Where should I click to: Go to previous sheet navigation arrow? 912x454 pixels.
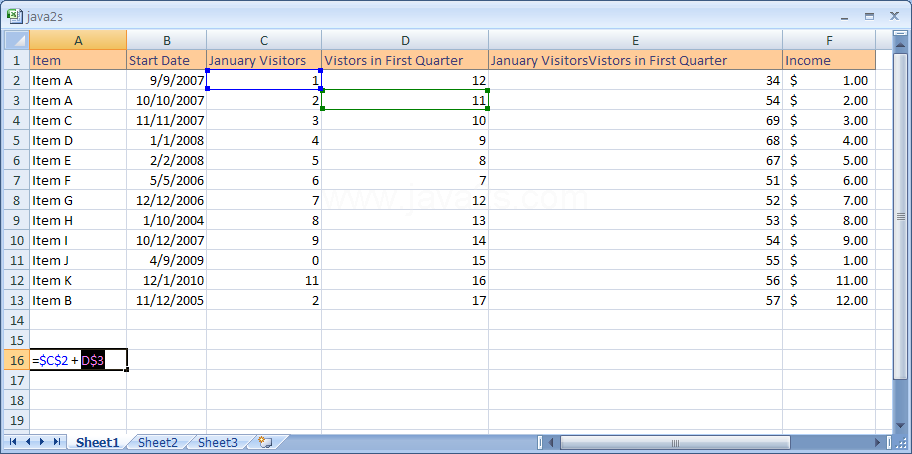[x=28, y=442]
